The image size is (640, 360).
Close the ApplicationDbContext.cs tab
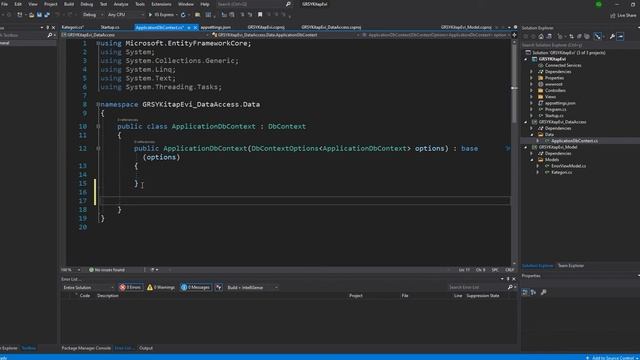[196, 28]
